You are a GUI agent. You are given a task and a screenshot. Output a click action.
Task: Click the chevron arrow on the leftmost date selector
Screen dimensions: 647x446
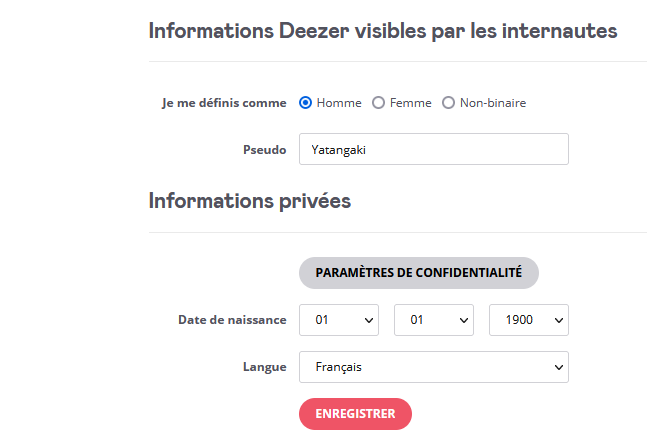pos(369,320)
